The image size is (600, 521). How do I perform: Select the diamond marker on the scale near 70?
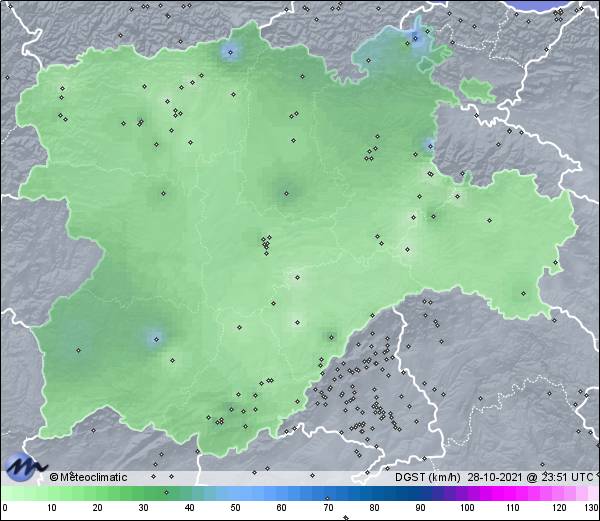coord(327,498)
